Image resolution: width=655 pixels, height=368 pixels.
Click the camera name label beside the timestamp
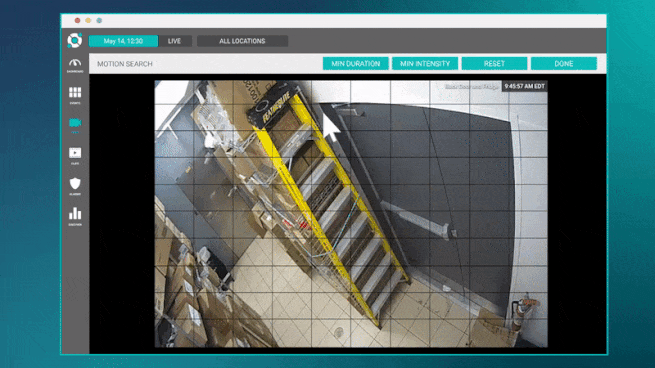[472, 86]
